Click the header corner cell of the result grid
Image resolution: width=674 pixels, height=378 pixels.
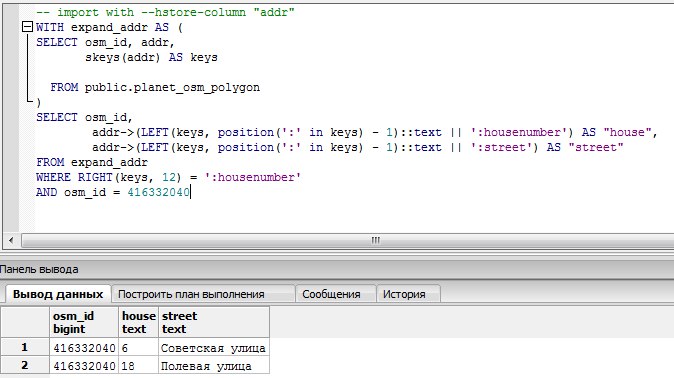(x=25, y=322)
